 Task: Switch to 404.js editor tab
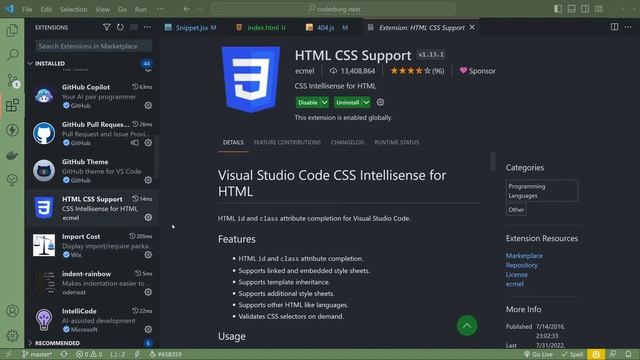[327, 27]
